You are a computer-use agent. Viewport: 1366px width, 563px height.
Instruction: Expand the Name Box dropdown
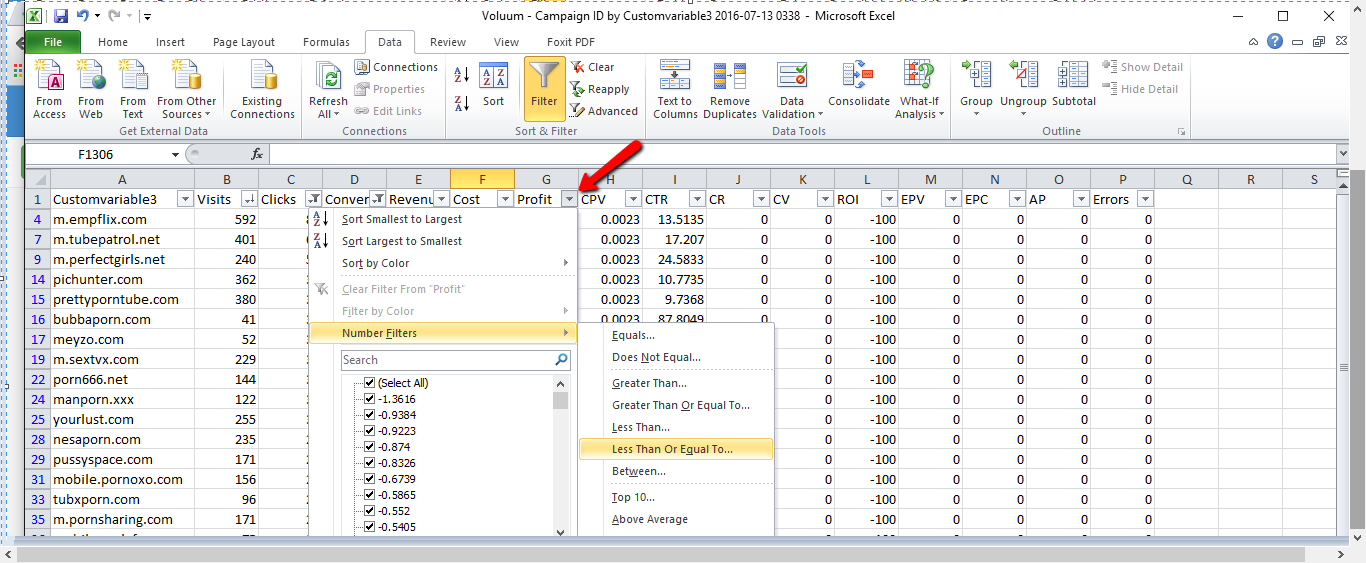pos(176,154)
